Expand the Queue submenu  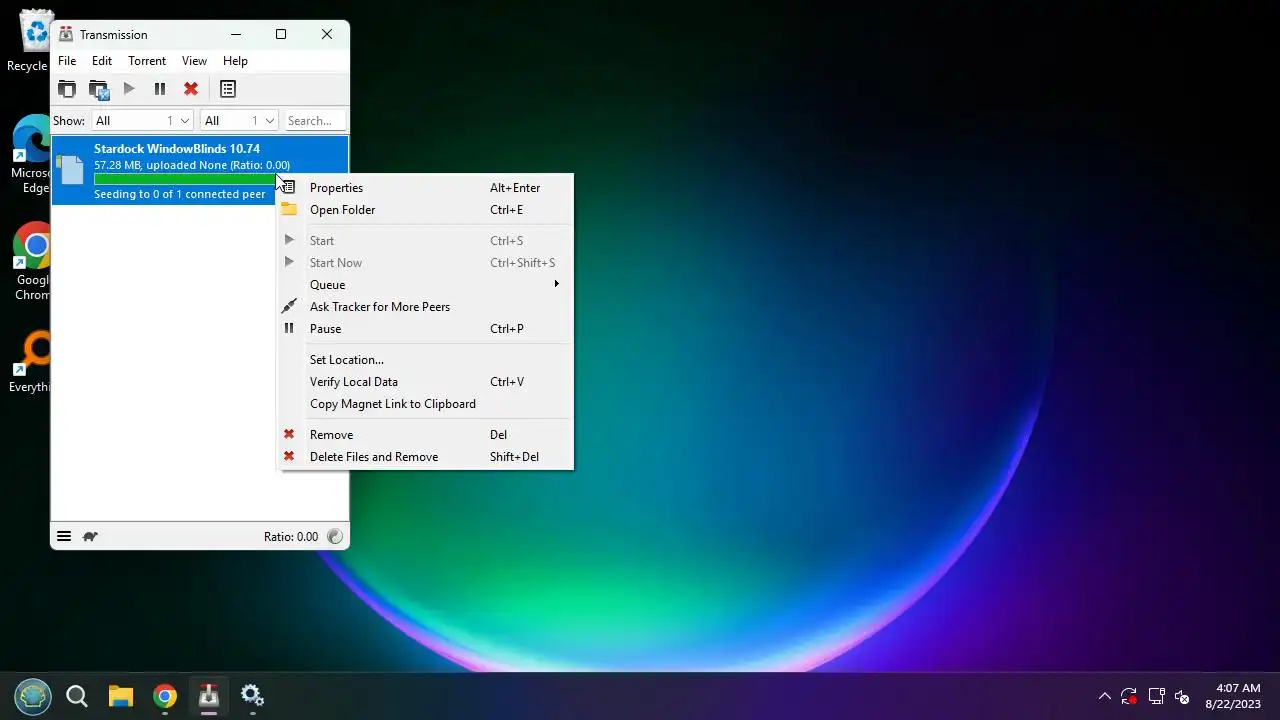pos(425,285)
